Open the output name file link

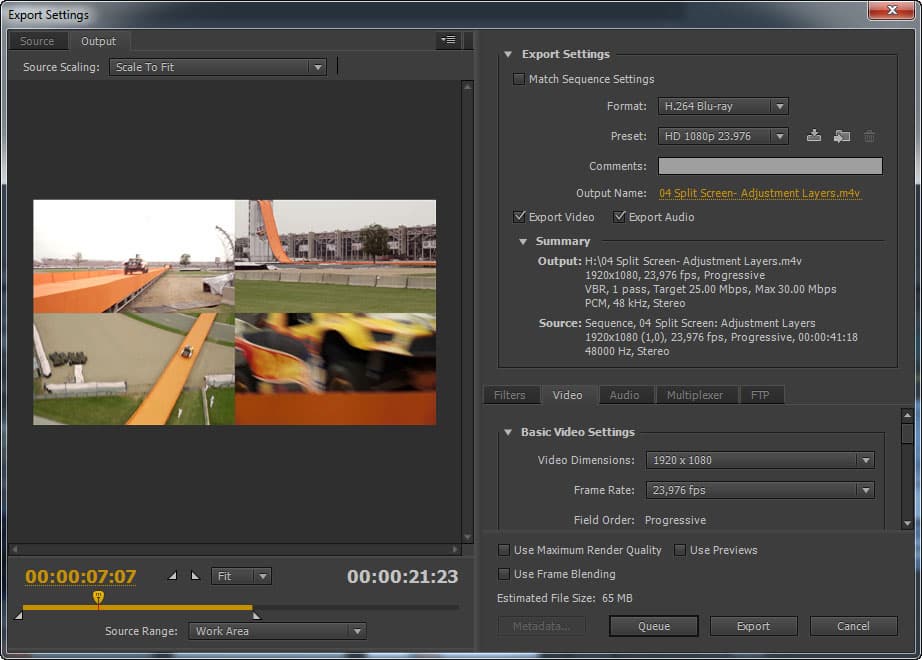coord(759,193)
